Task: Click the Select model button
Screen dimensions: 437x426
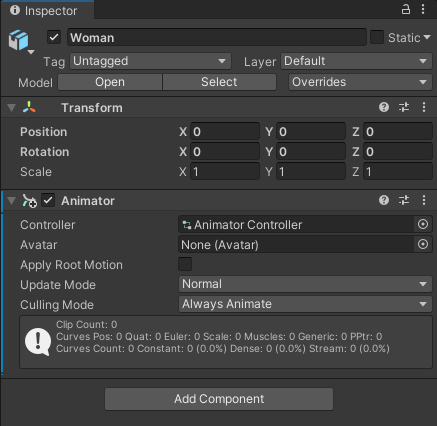Action: coord(219,82)
